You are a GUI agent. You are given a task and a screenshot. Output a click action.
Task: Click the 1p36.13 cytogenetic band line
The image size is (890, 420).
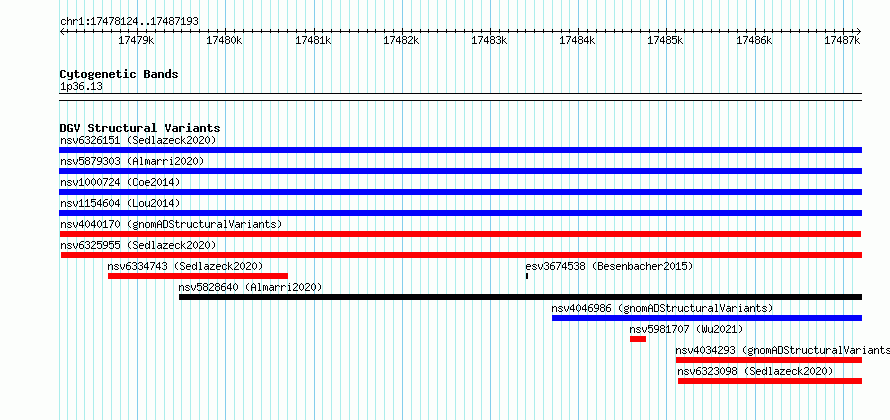[460, 97]
